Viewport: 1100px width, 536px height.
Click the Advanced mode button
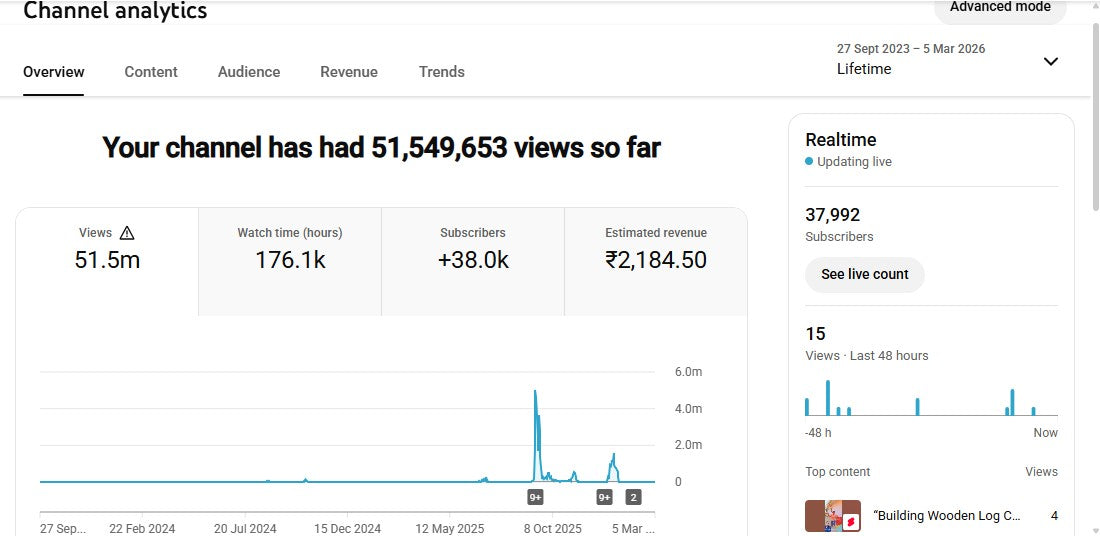1000,8
